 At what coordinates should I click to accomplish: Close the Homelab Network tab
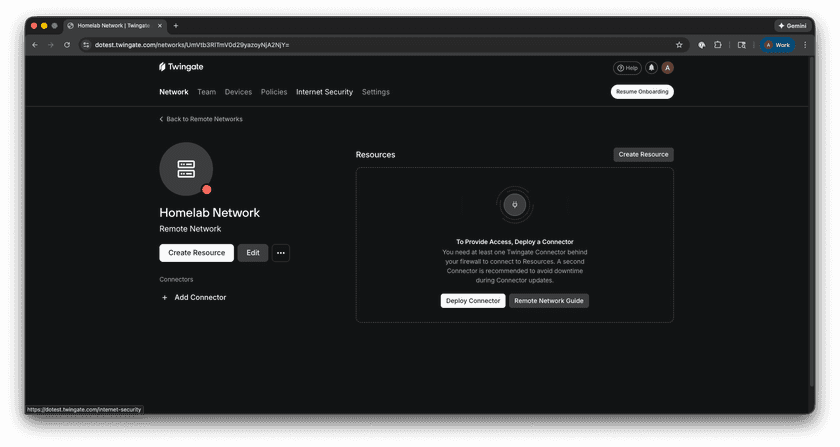[x=160, y=26]
